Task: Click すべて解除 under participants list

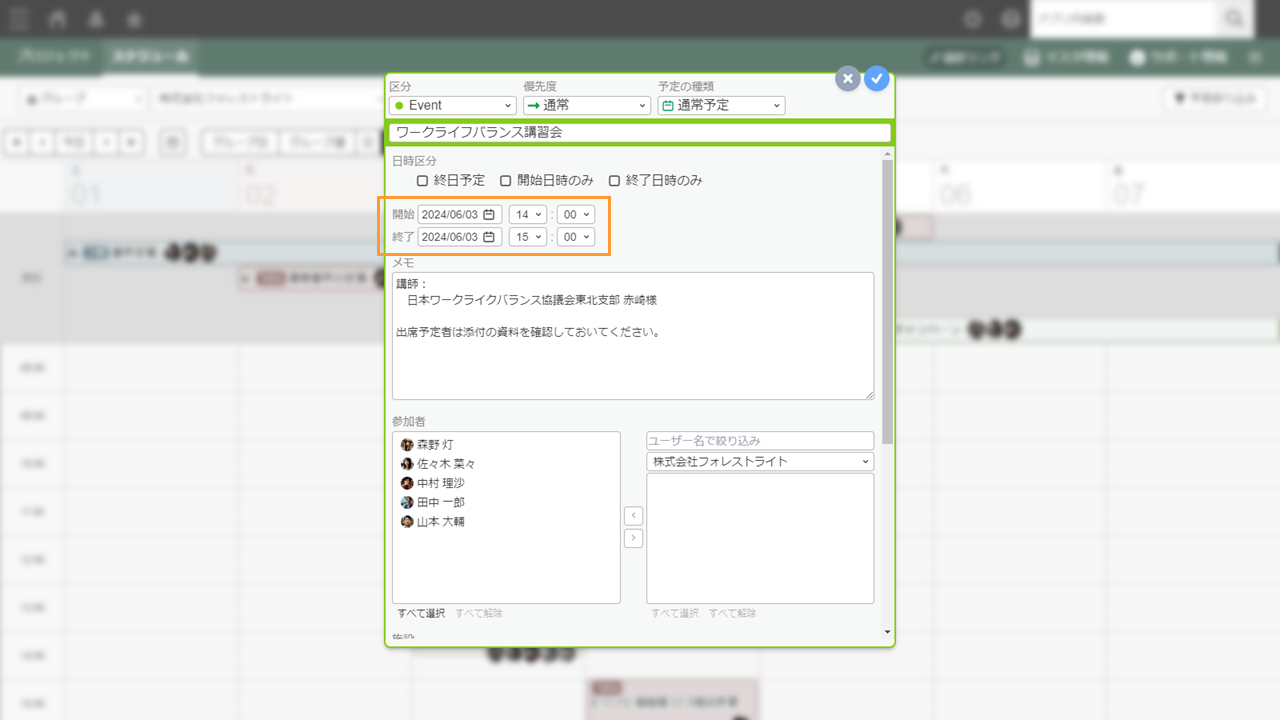Action: (479, 613)
